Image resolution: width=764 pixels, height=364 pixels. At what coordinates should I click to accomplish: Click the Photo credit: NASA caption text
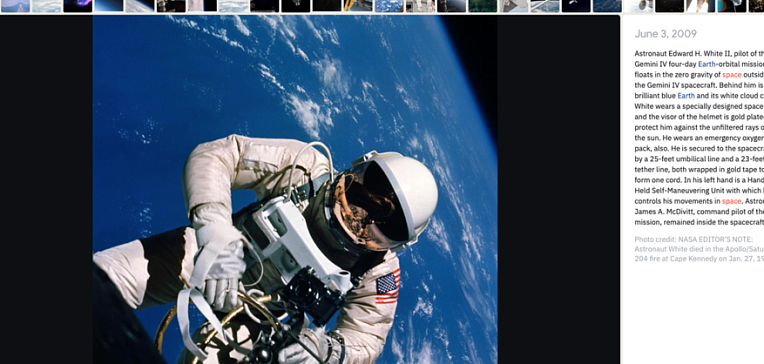pos(659,239)
